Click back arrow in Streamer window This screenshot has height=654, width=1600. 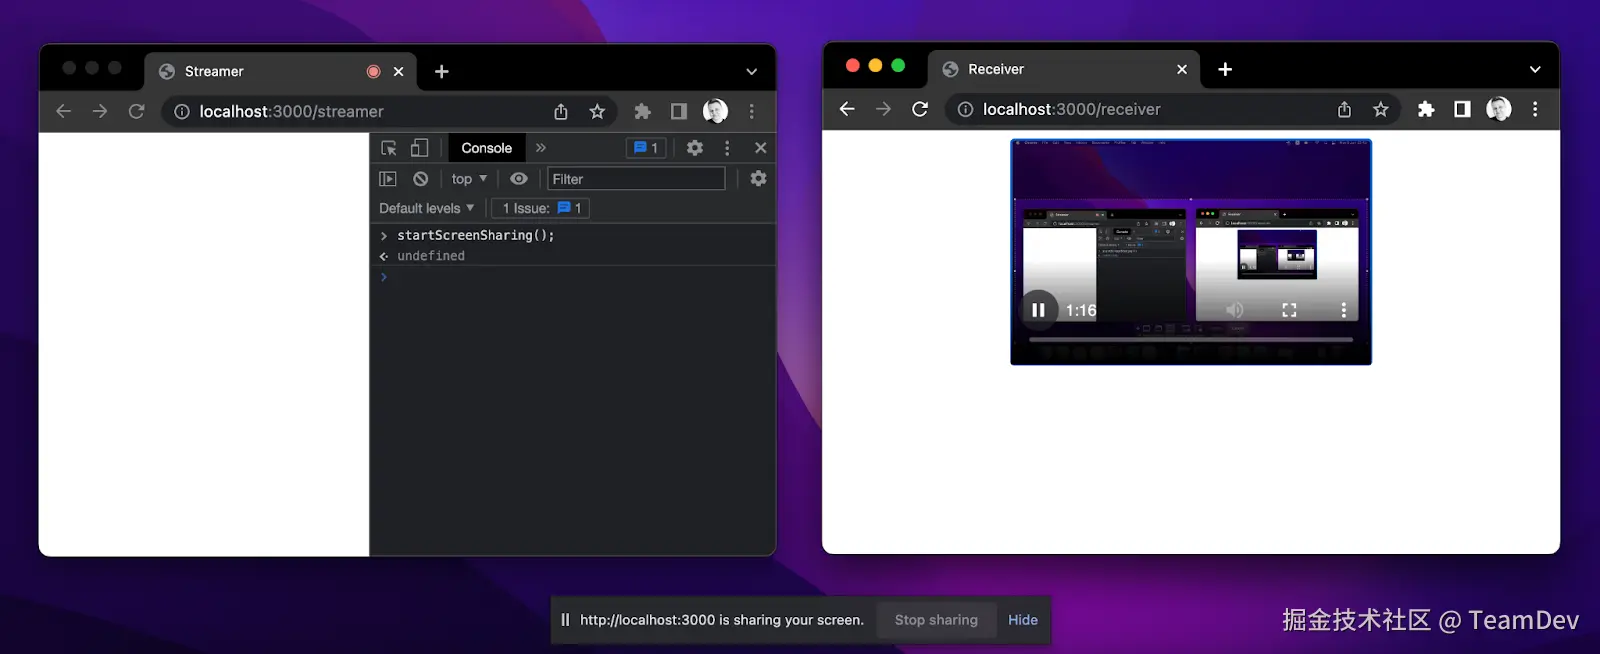[64, 111]
